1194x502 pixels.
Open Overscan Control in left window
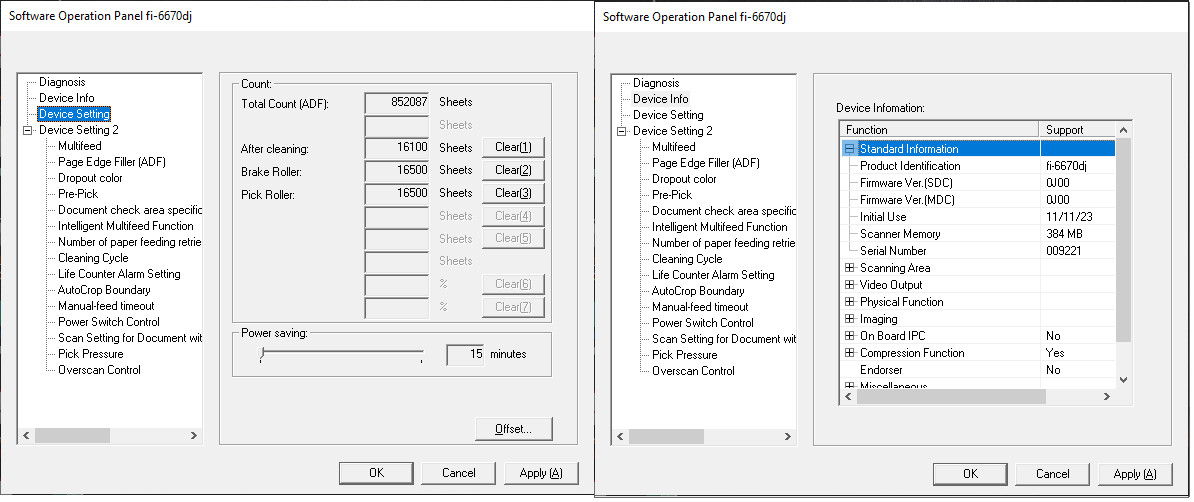point(99,370)
